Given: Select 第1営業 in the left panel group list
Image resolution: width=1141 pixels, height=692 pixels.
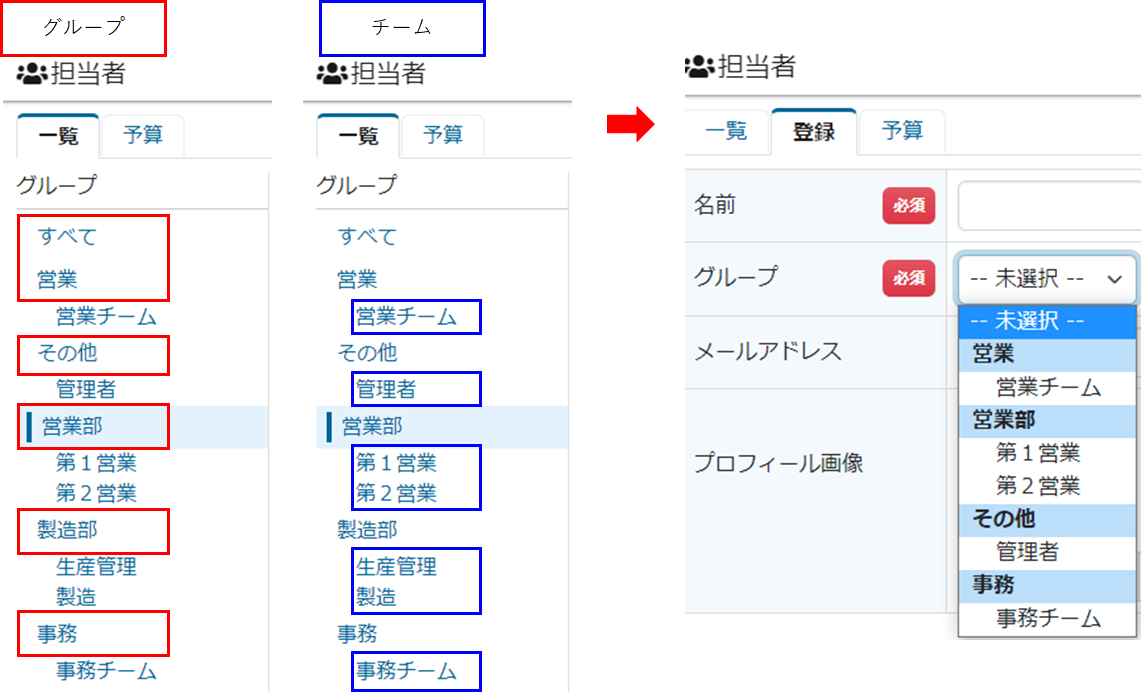Looking at the screenshot, I should click(96, 463).
